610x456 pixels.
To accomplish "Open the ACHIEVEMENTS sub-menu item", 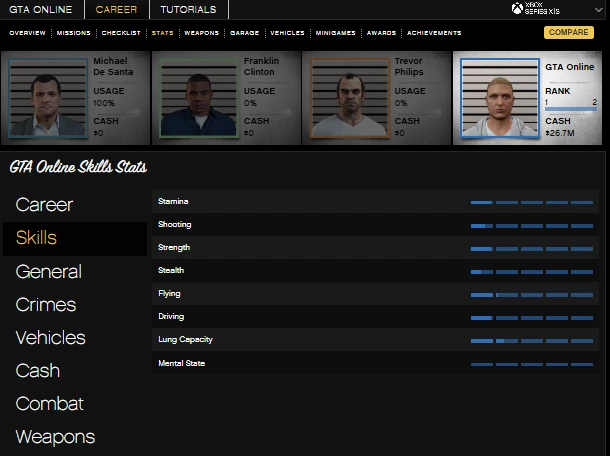I will pos(434,33).
